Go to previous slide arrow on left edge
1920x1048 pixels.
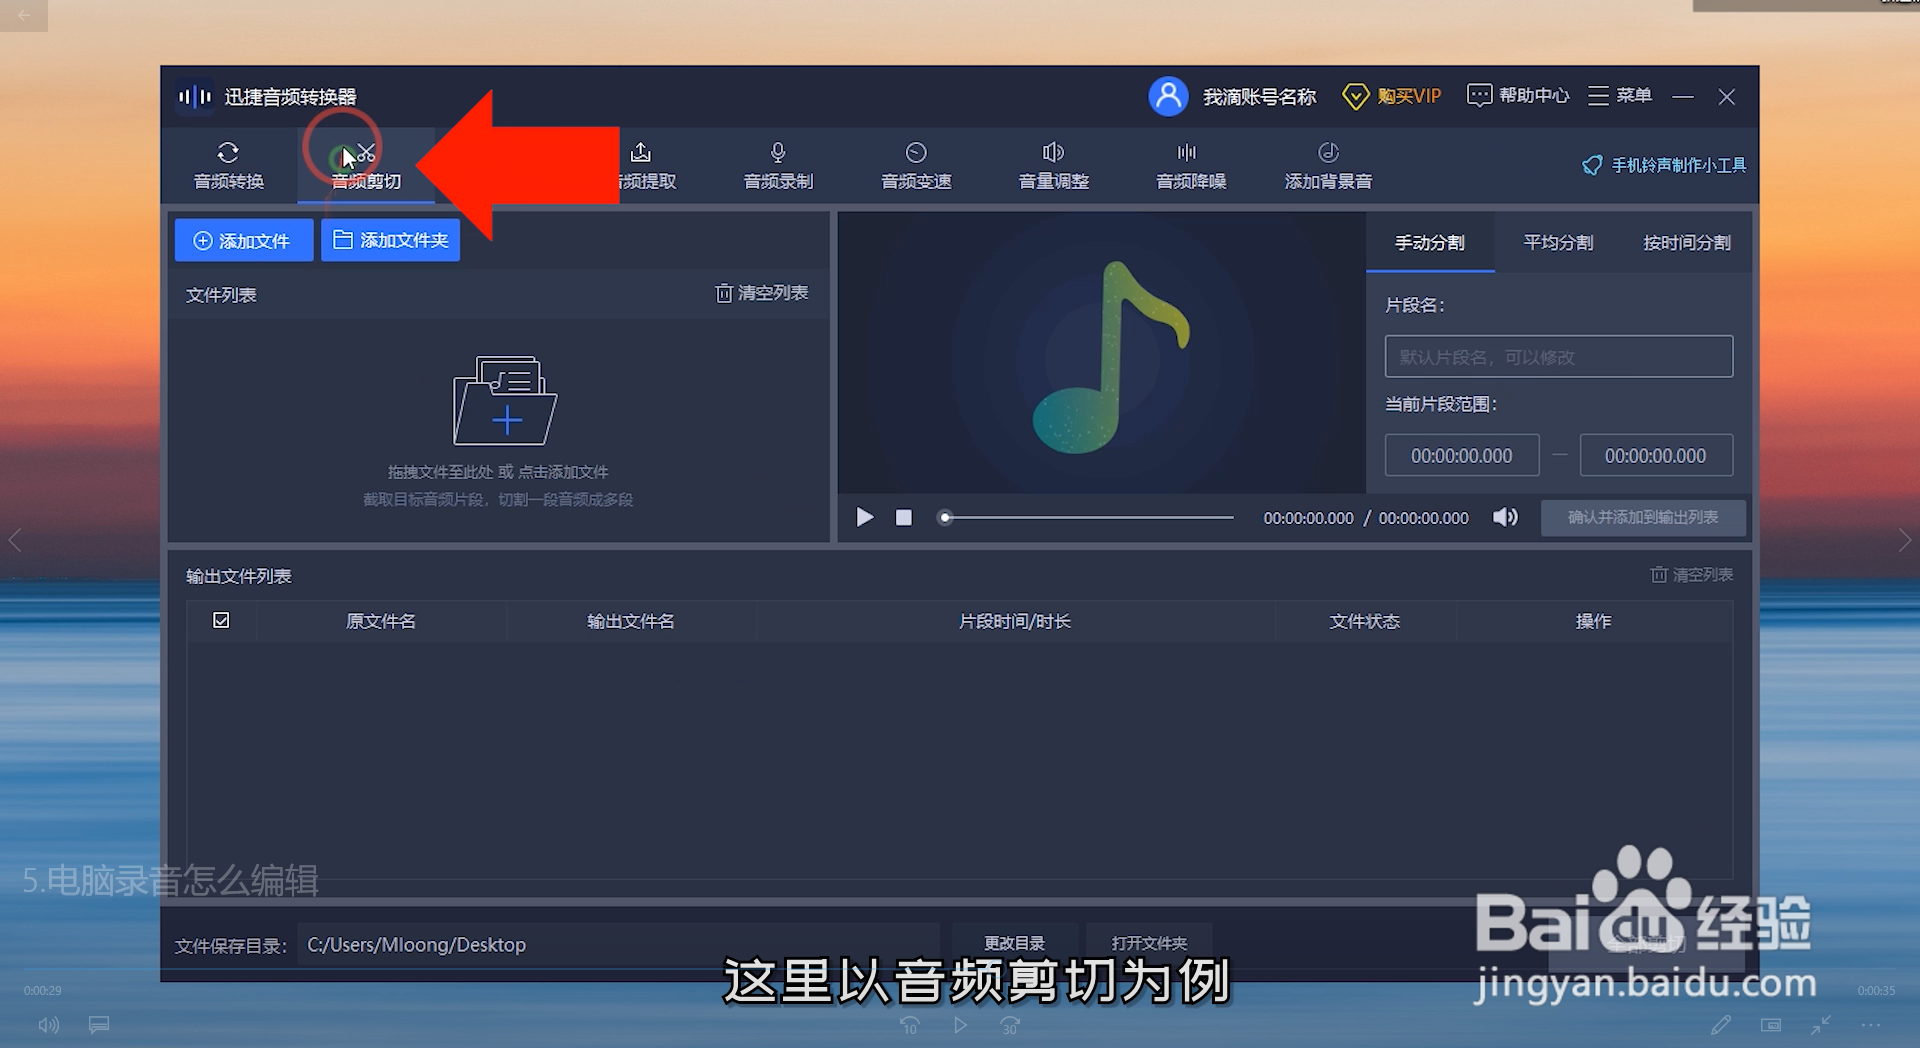pyautogui.click(x=15, y=541)
